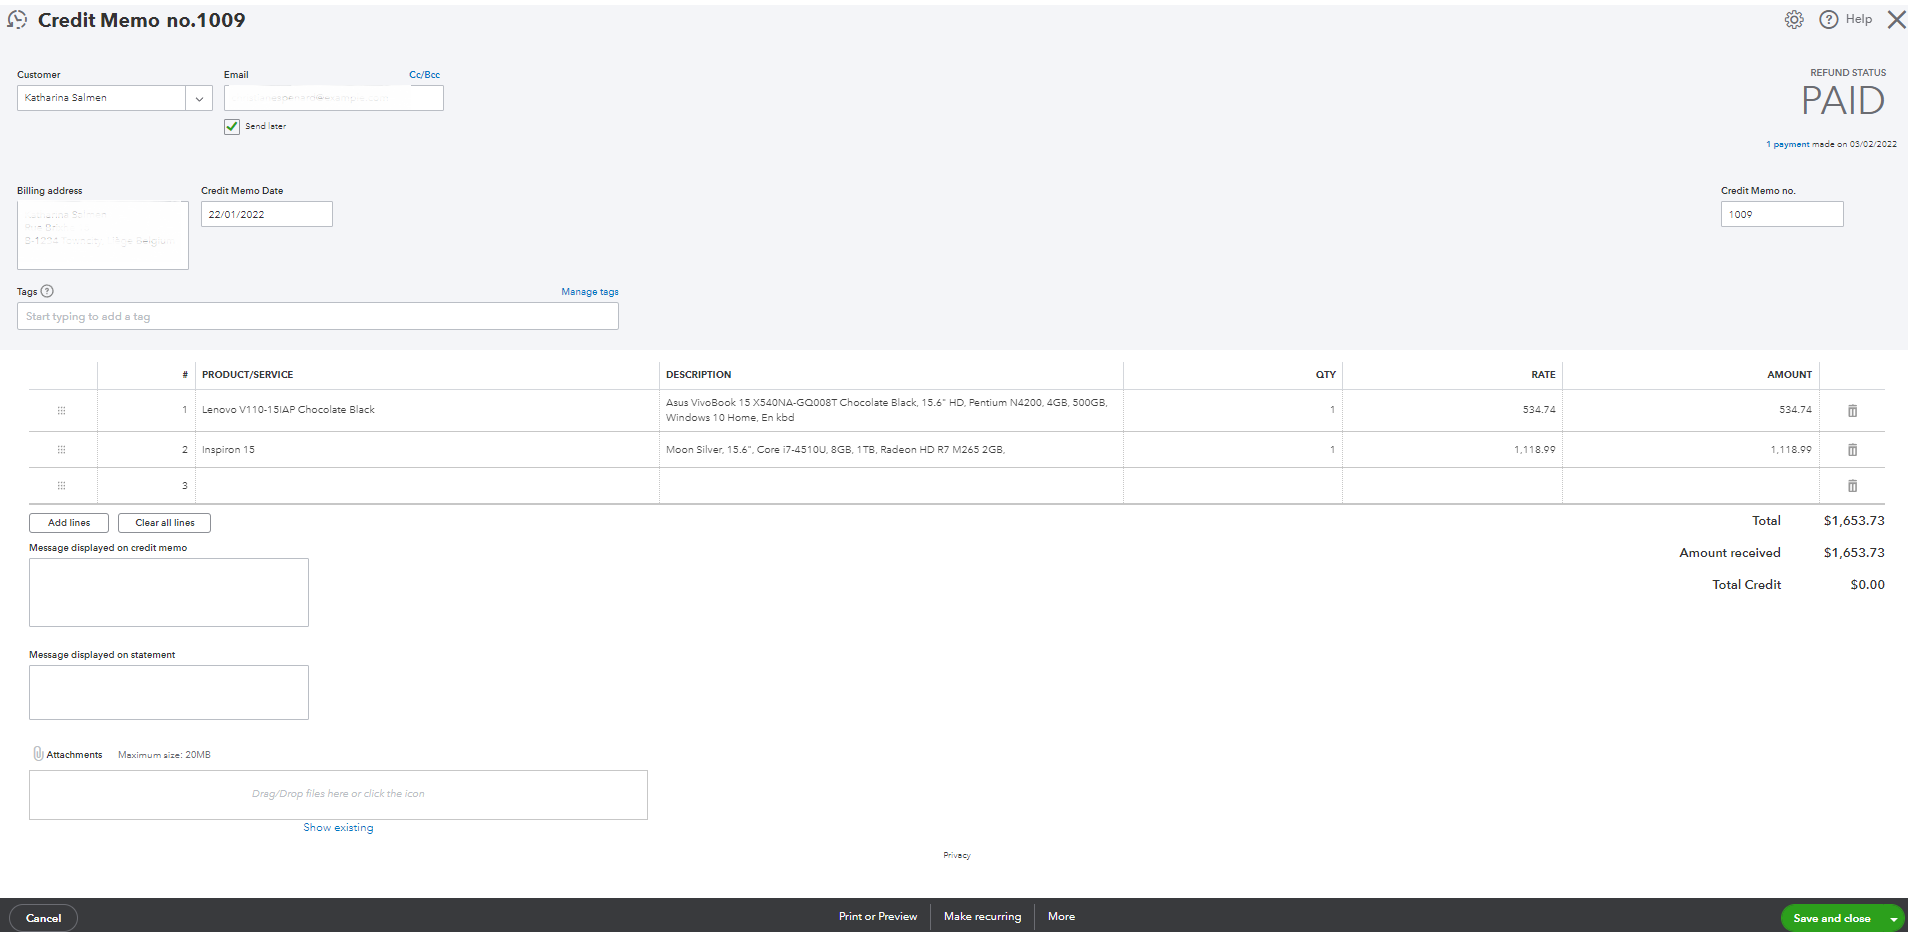This screenshot has width=1908, height=932.
Task: Click the Customer name field
Action: click(x=101, y=98)
